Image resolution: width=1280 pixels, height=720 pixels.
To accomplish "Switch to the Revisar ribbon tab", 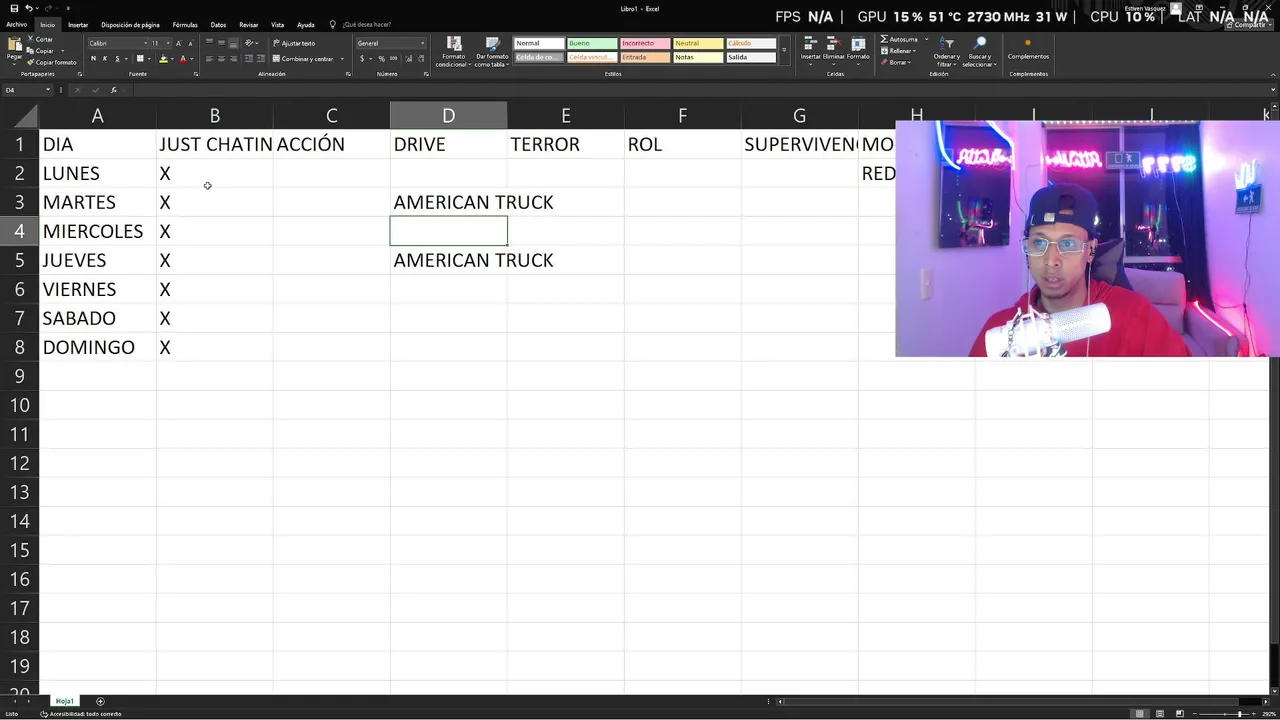I will 248,25.
